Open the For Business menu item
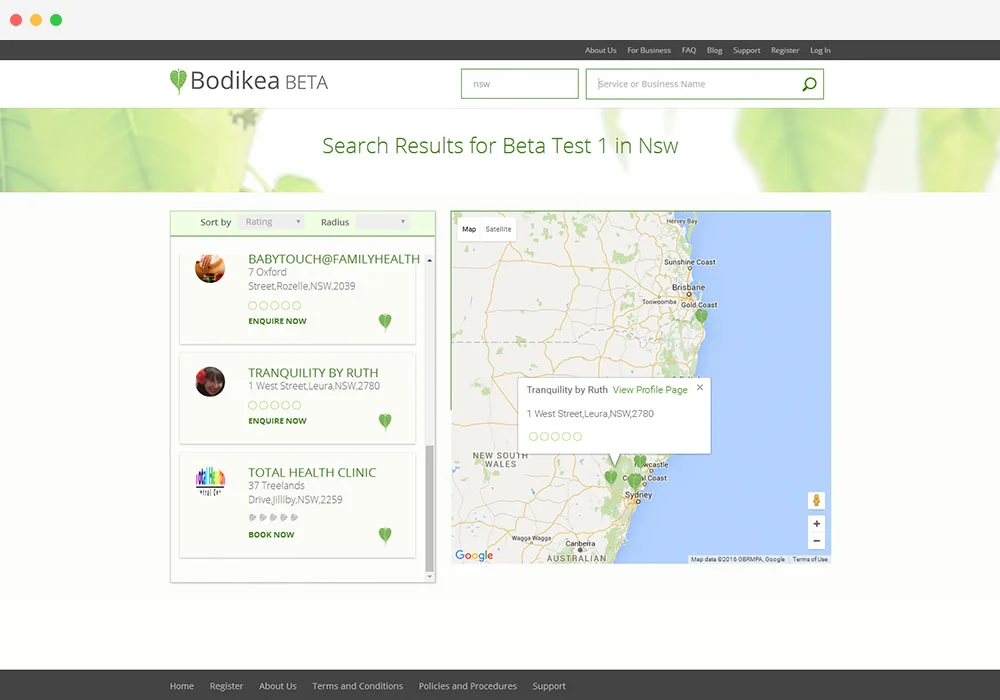 pyautogui.click(x=648, y=50)
